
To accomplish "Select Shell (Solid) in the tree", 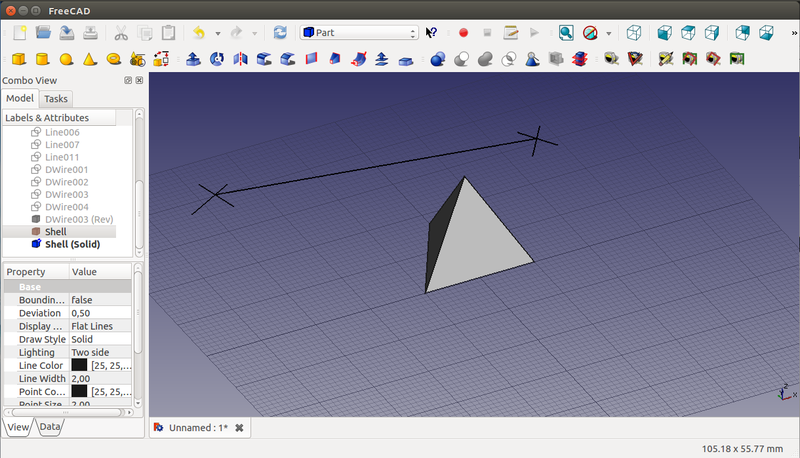I will point(72,245).
